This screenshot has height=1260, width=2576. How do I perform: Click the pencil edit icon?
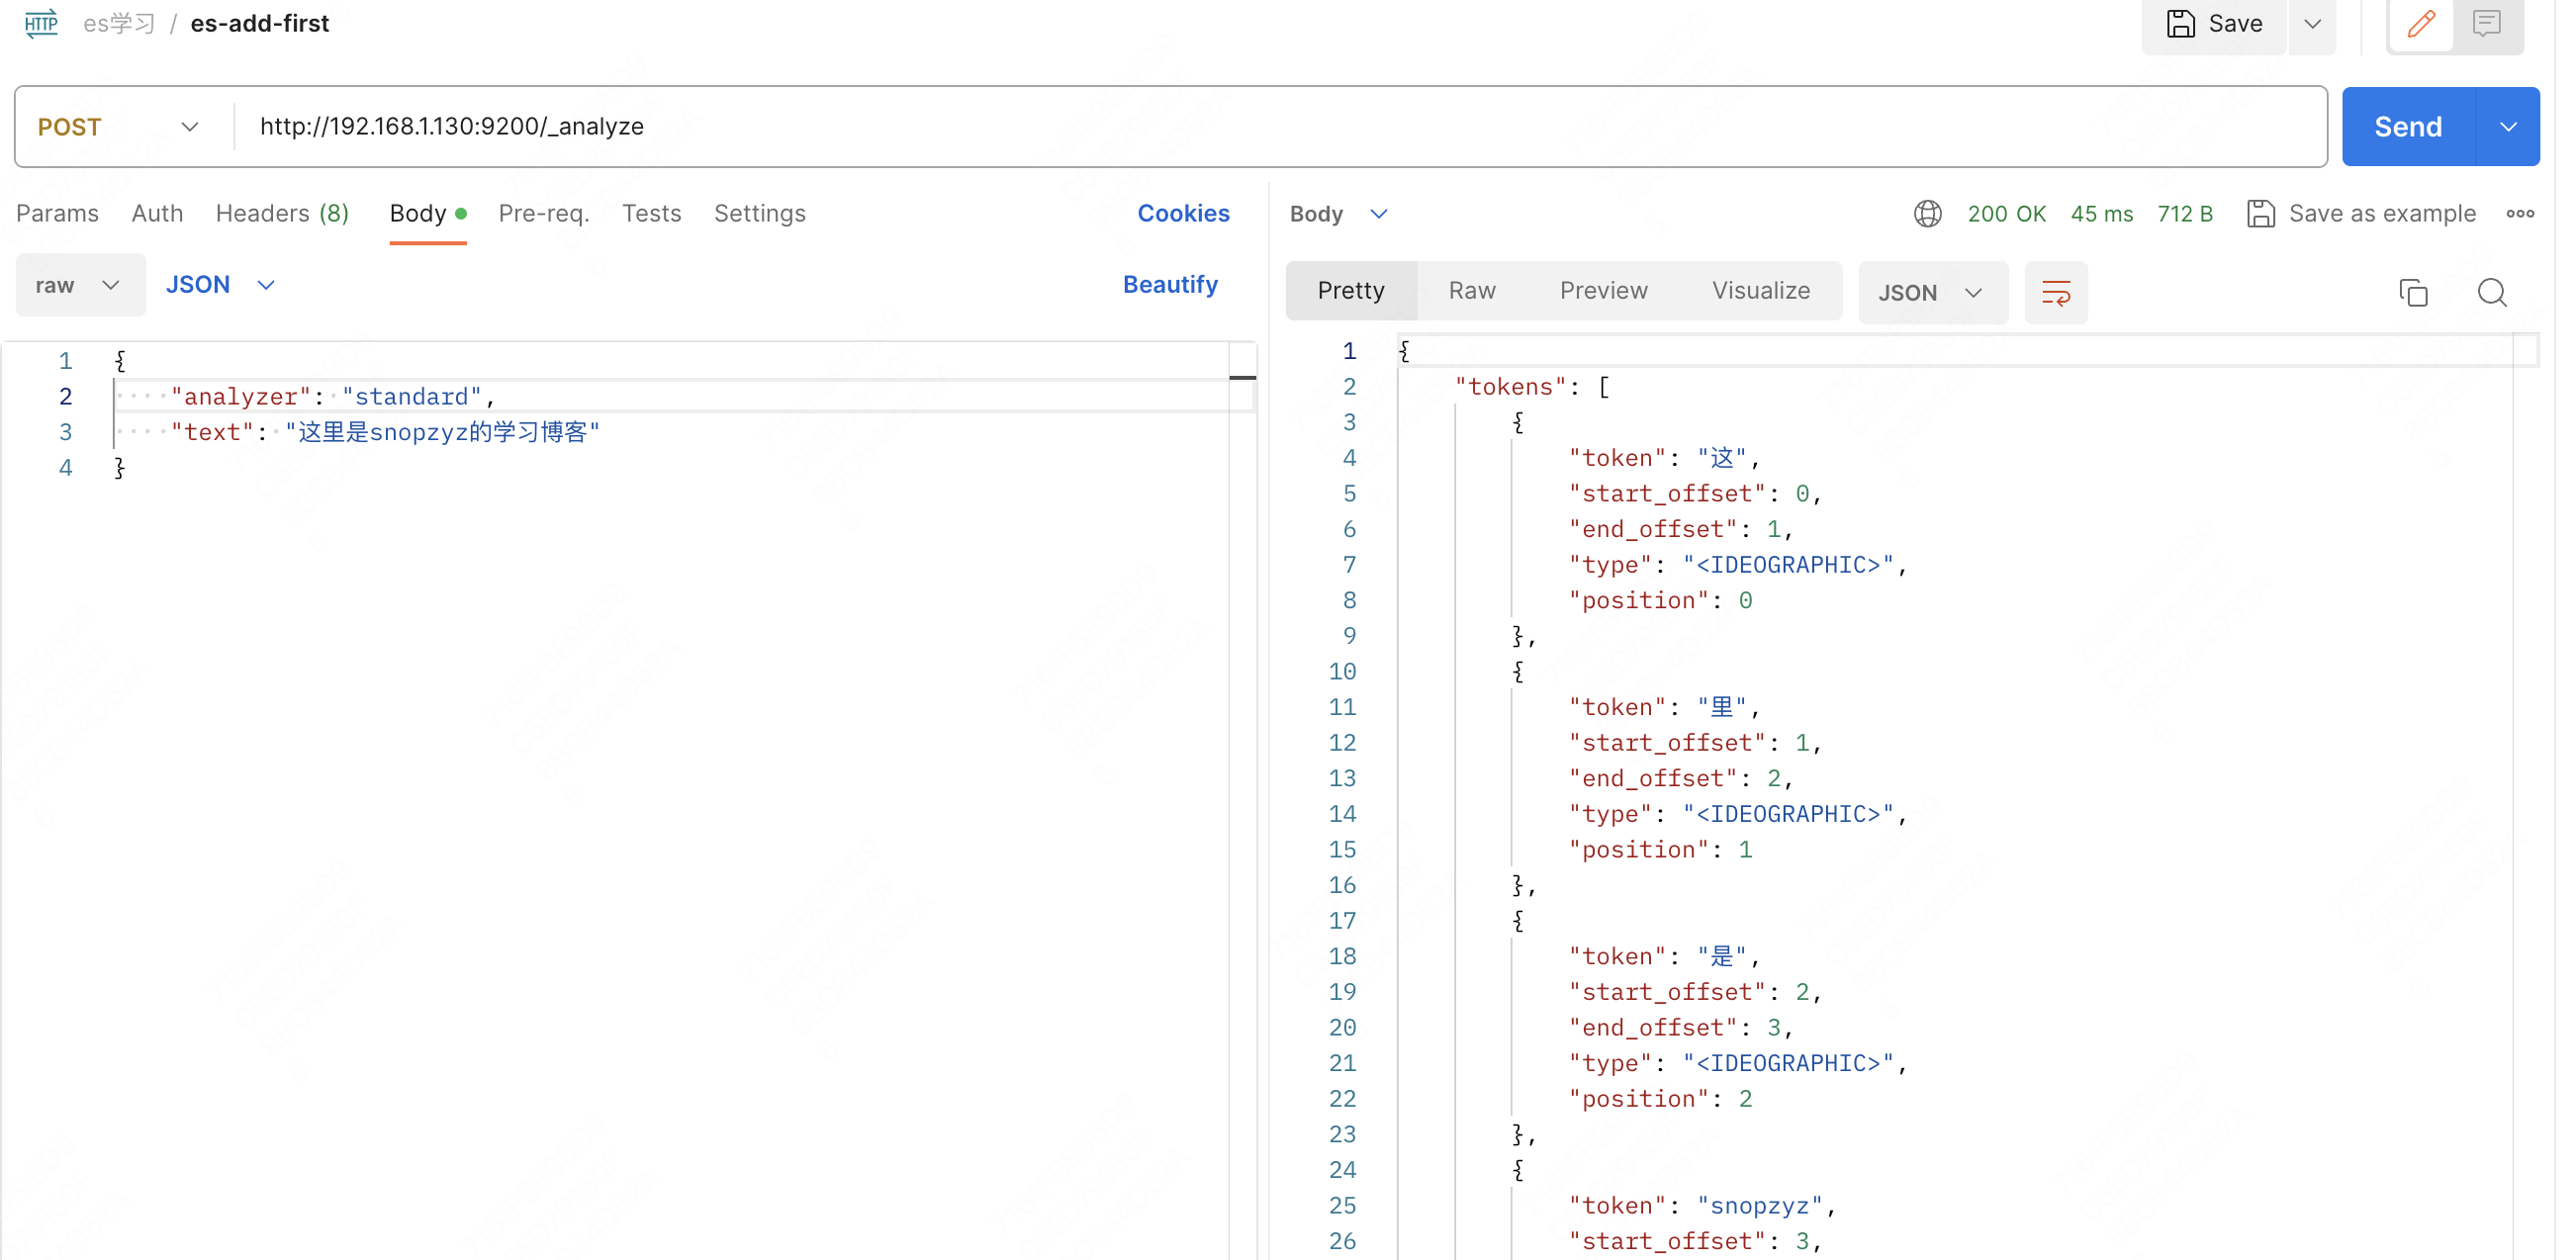coord(2421,23)
